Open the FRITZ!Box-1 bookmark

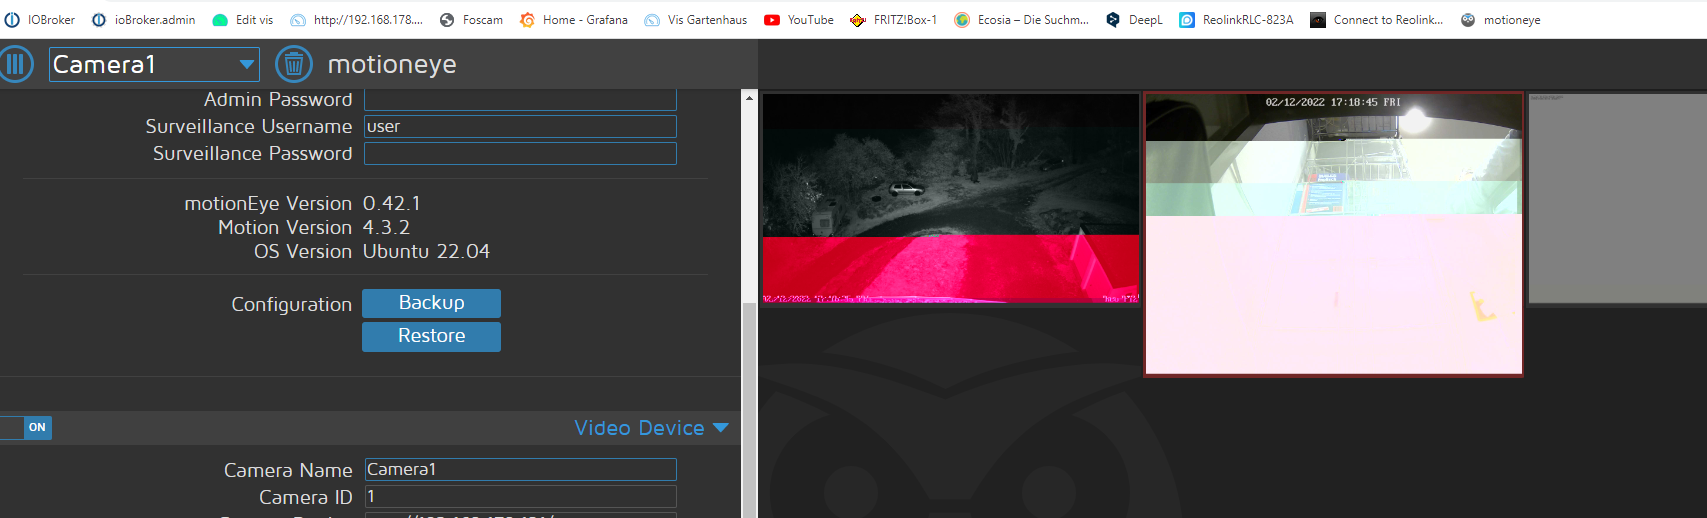point(894,20)
